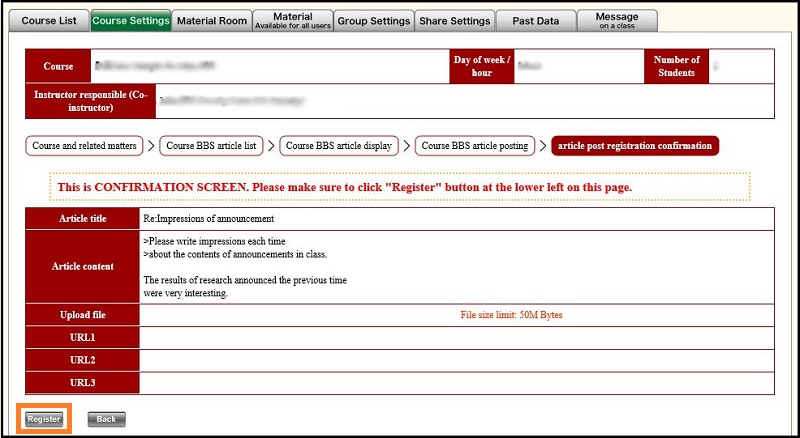Select the URL1 field row
The width and height of the screenshot is (800, 438).
click(456, 338)
